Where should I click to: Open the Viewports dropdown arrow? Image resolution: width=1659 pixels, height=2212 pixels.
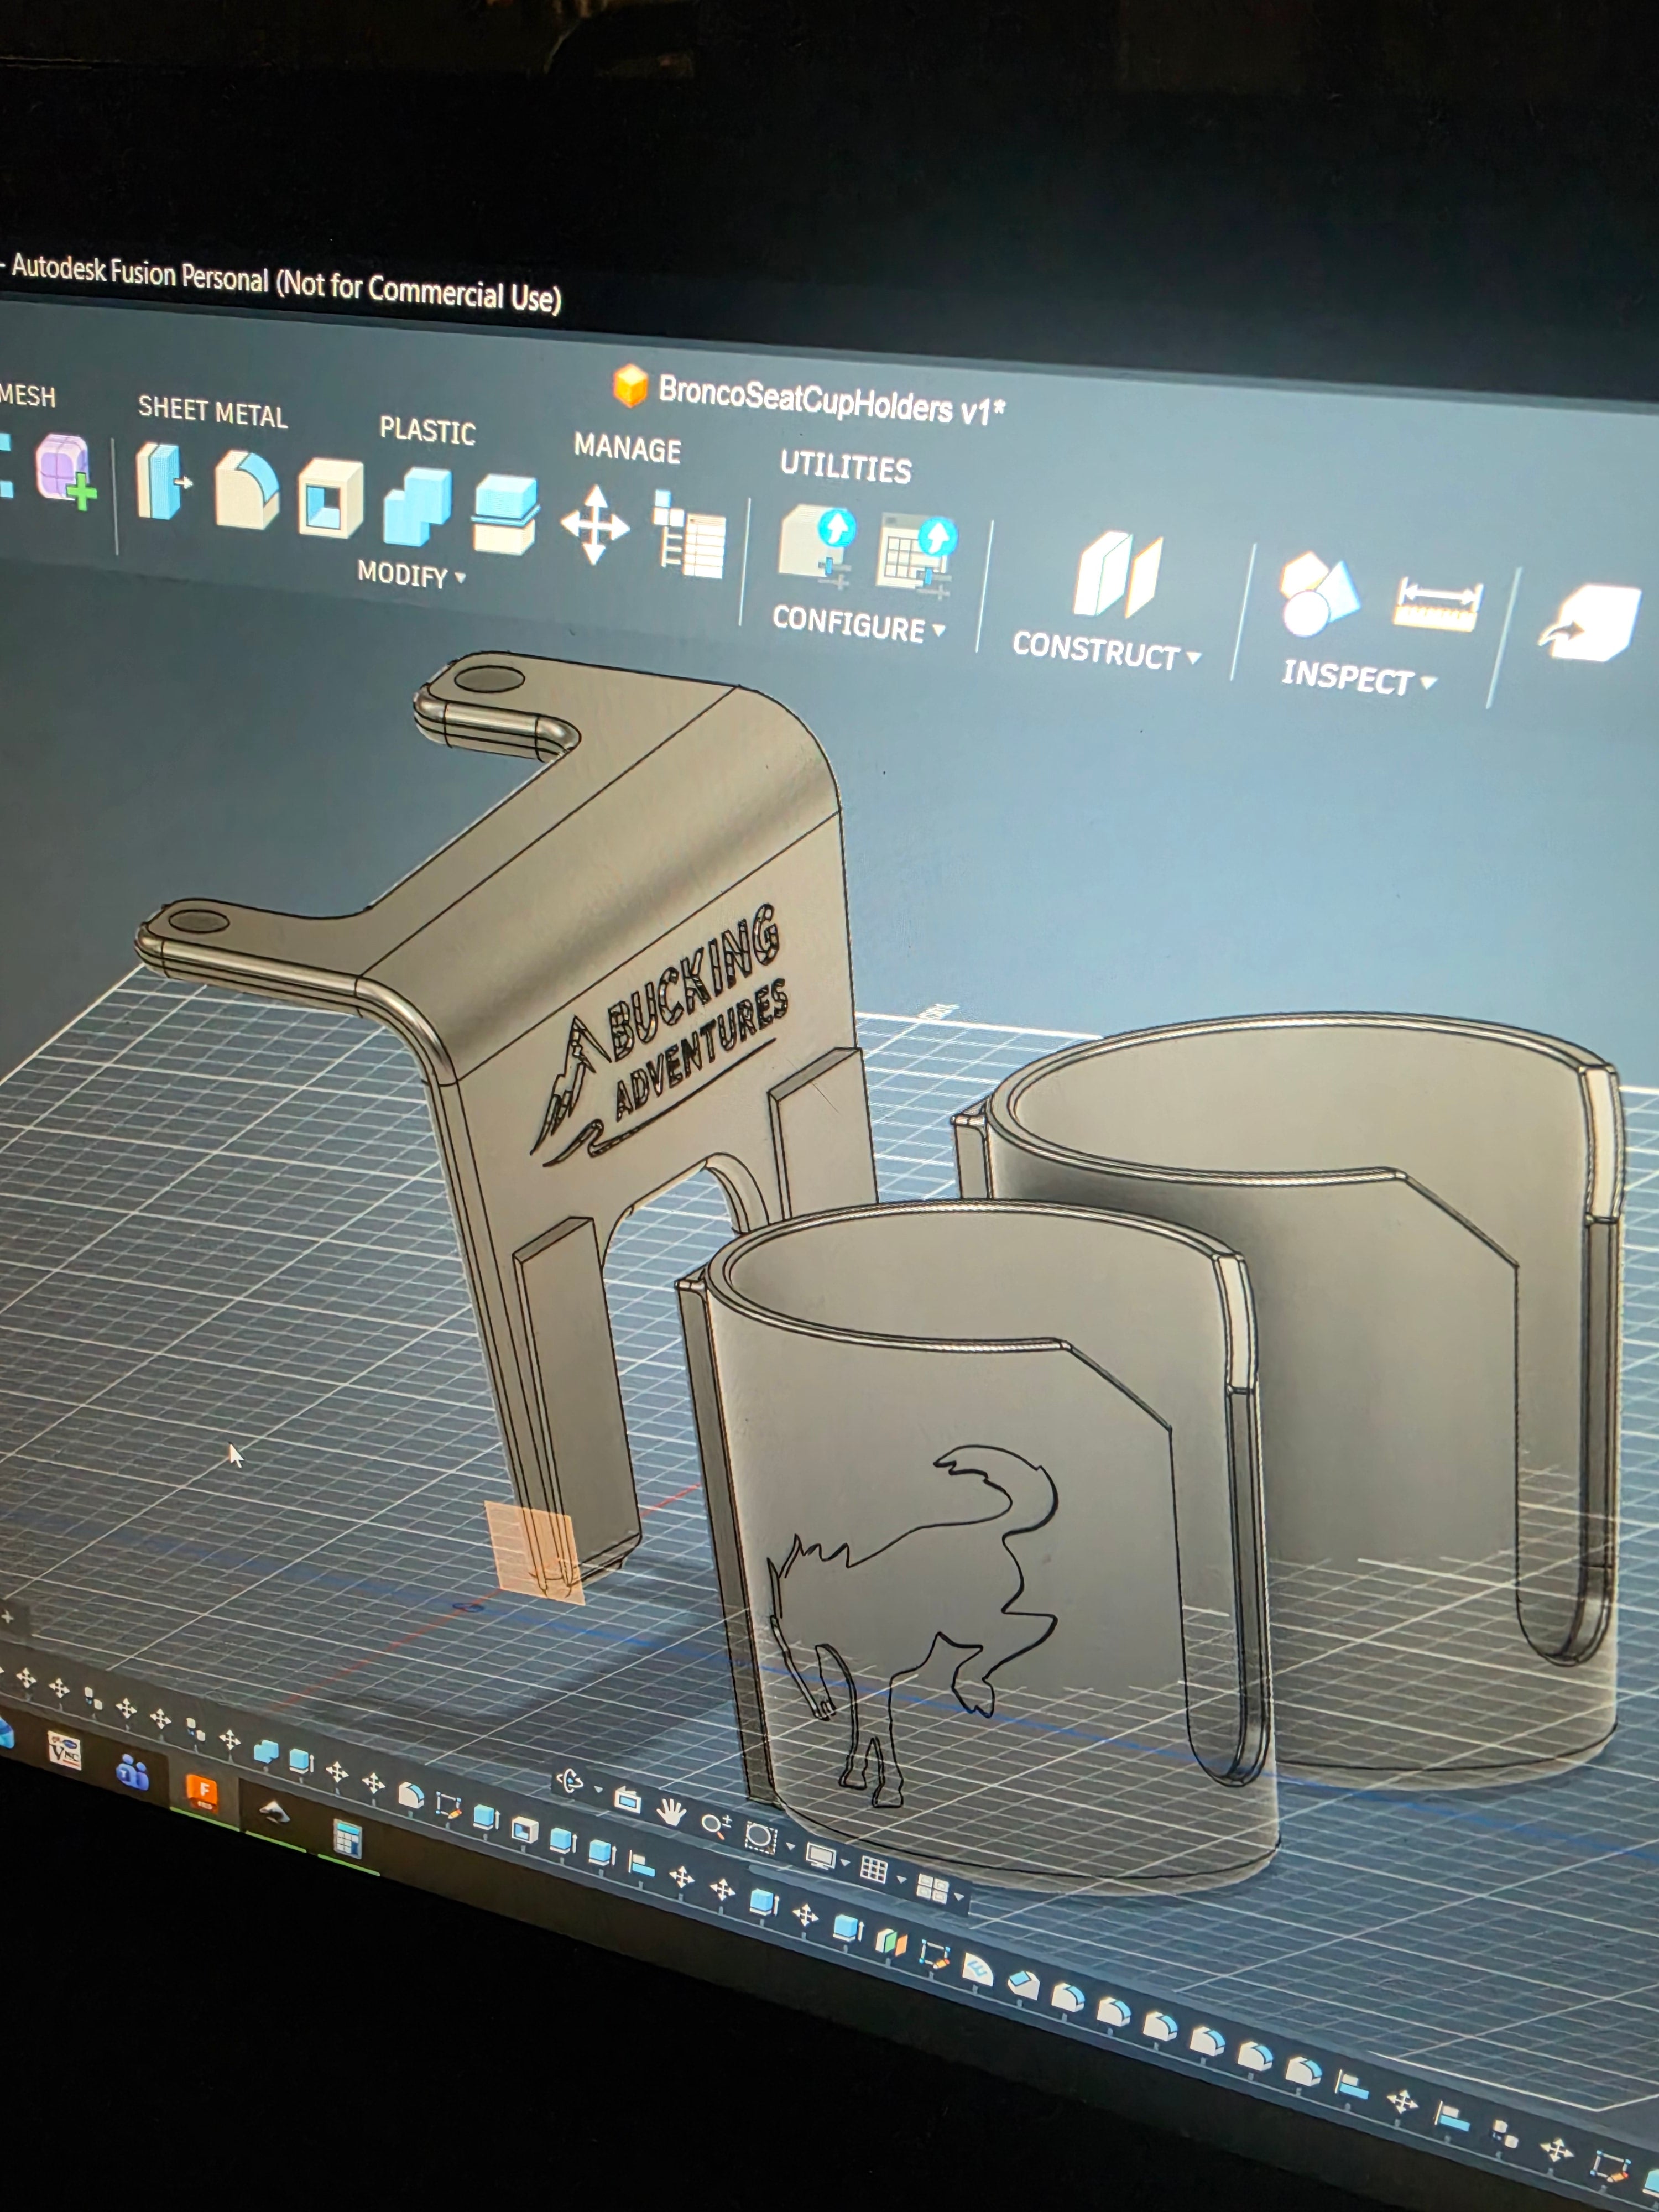coord(960,1897)
